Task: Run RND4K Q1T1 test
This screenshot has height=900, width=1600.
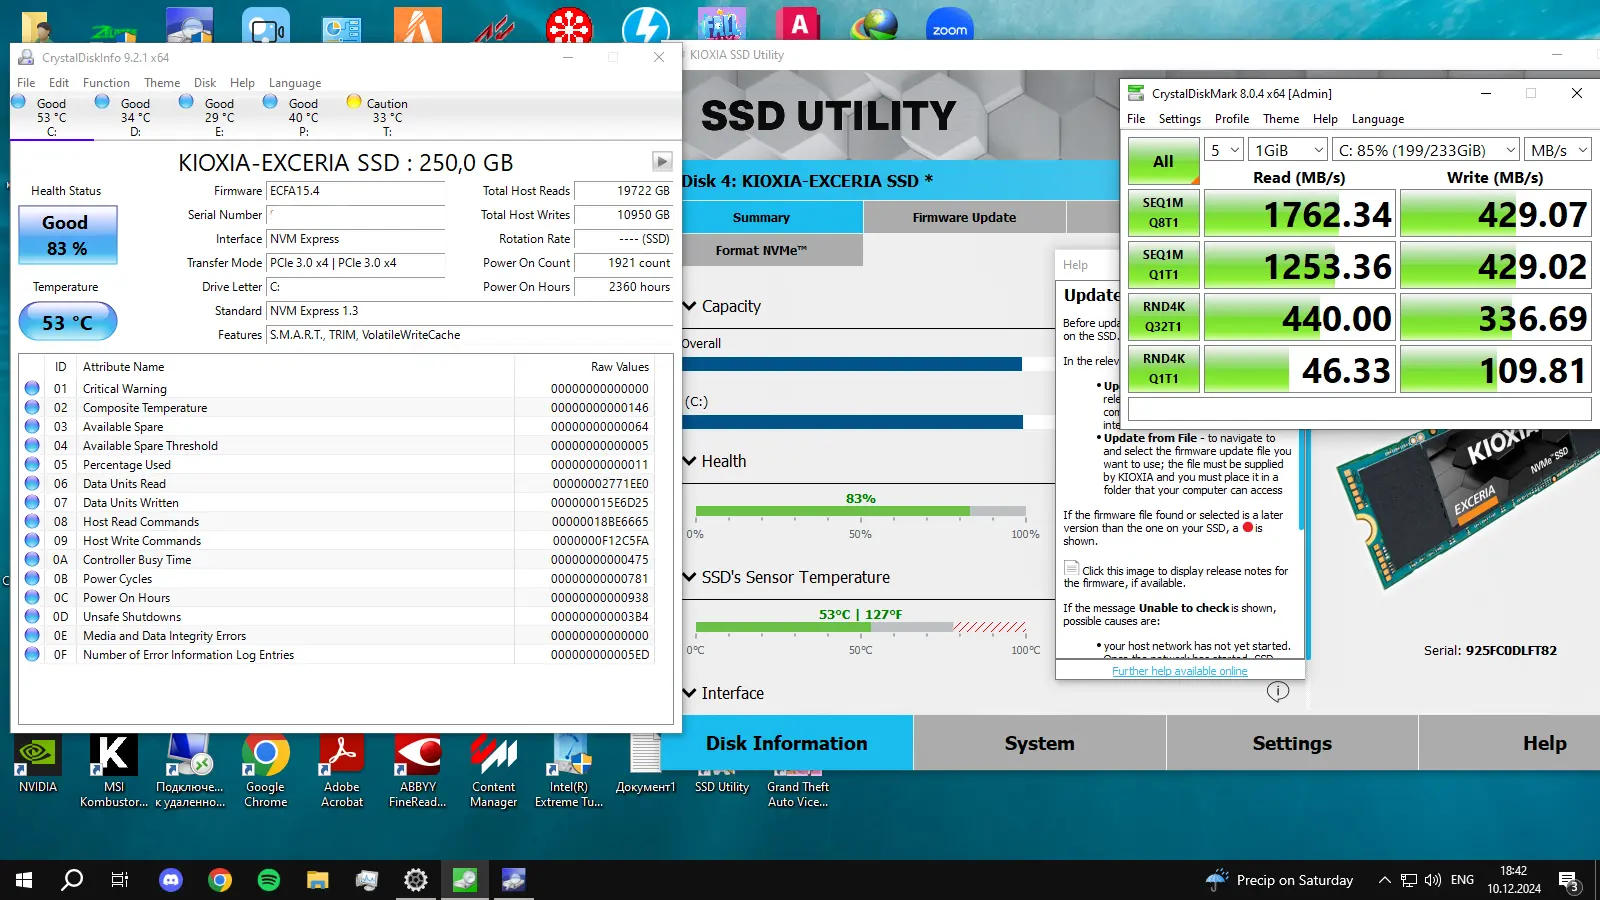Action: coord(1163,368)
